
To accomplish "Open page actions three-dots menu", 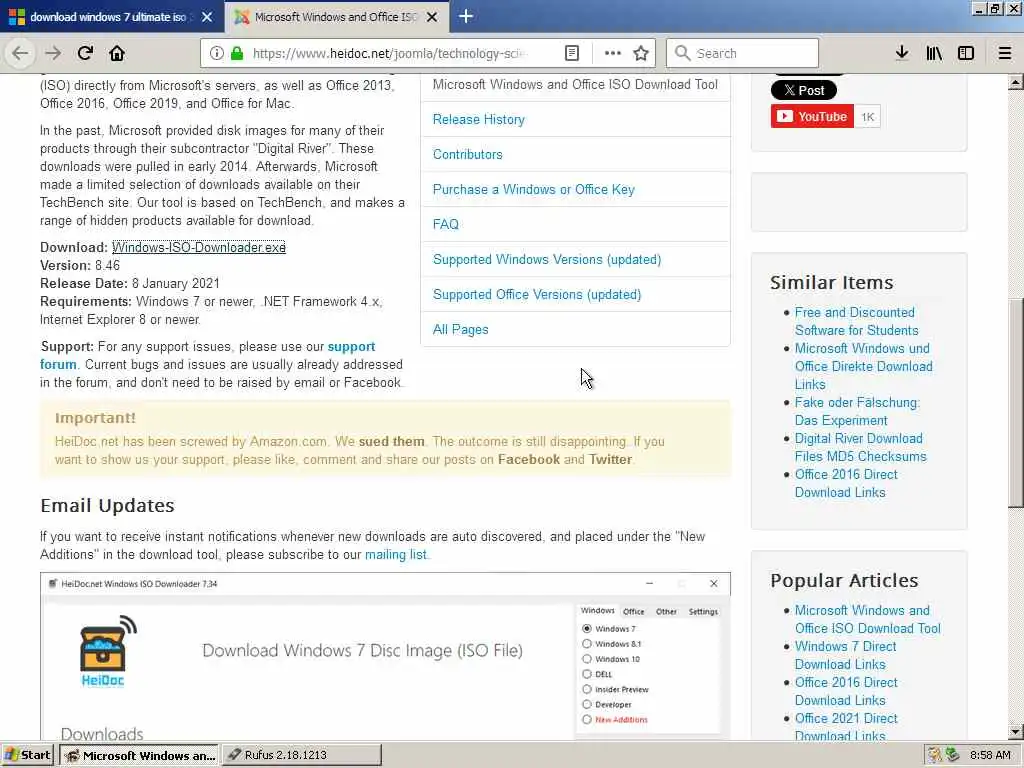I will tap(613, 53).
